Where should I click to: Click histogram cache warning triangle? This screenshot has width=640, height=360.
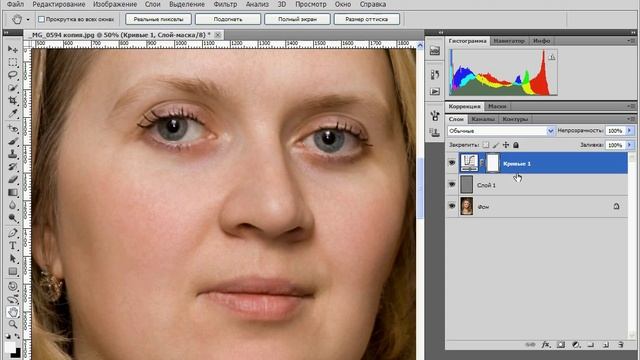point(552,57)
